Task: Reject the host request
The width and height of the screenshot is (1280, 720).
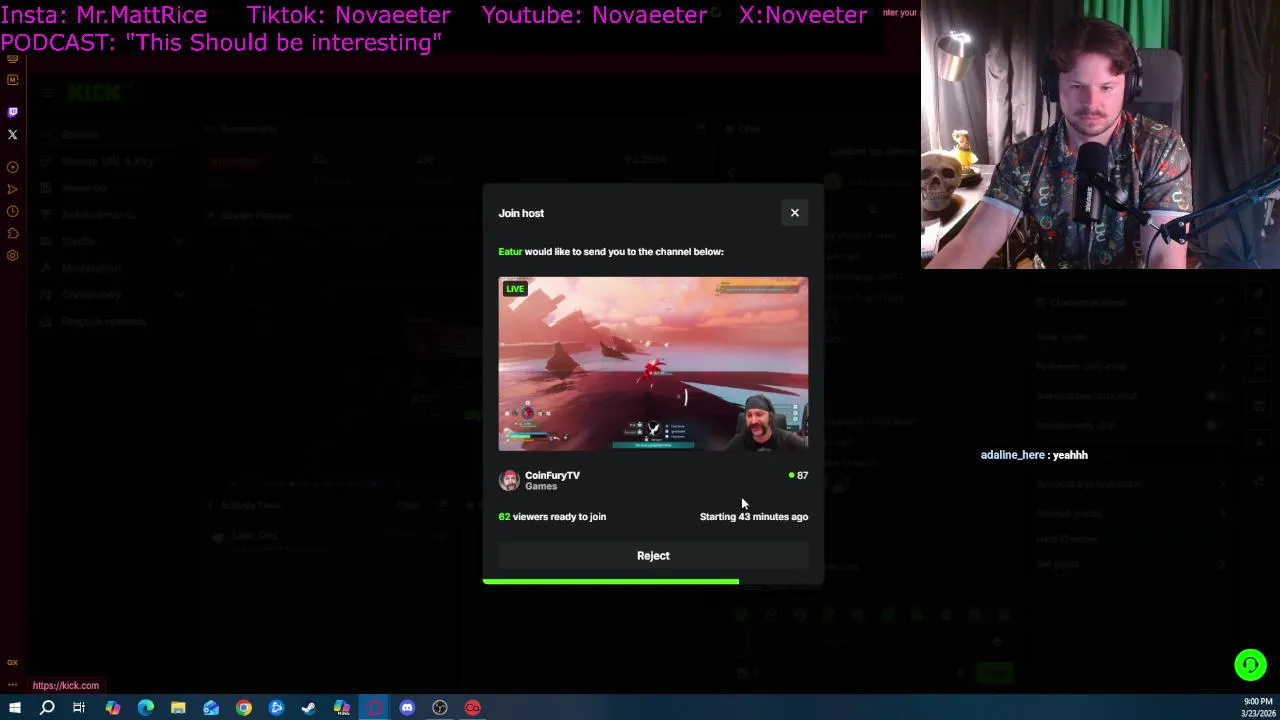Action: coord(653,556)
